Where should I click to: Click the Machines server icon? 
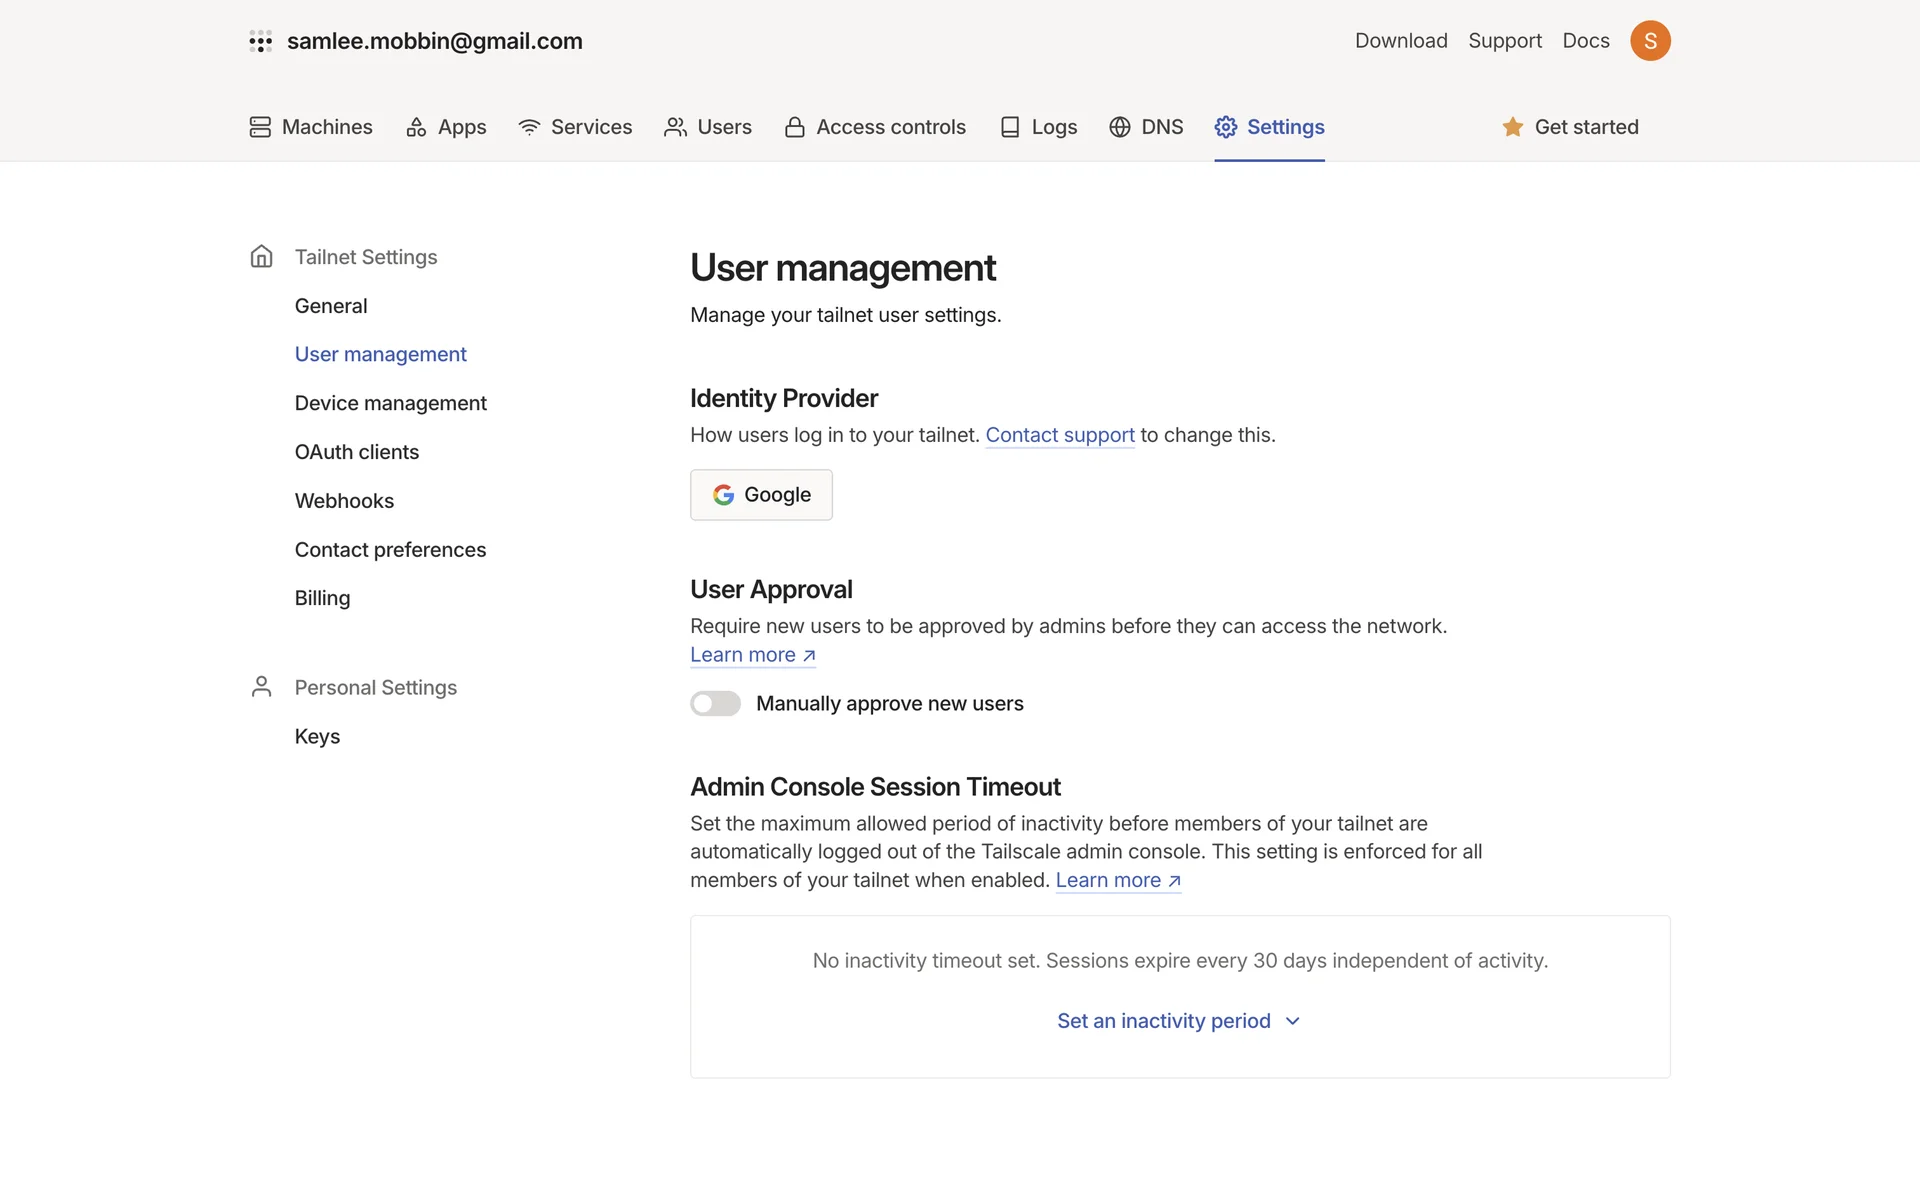tap(260, 127)
